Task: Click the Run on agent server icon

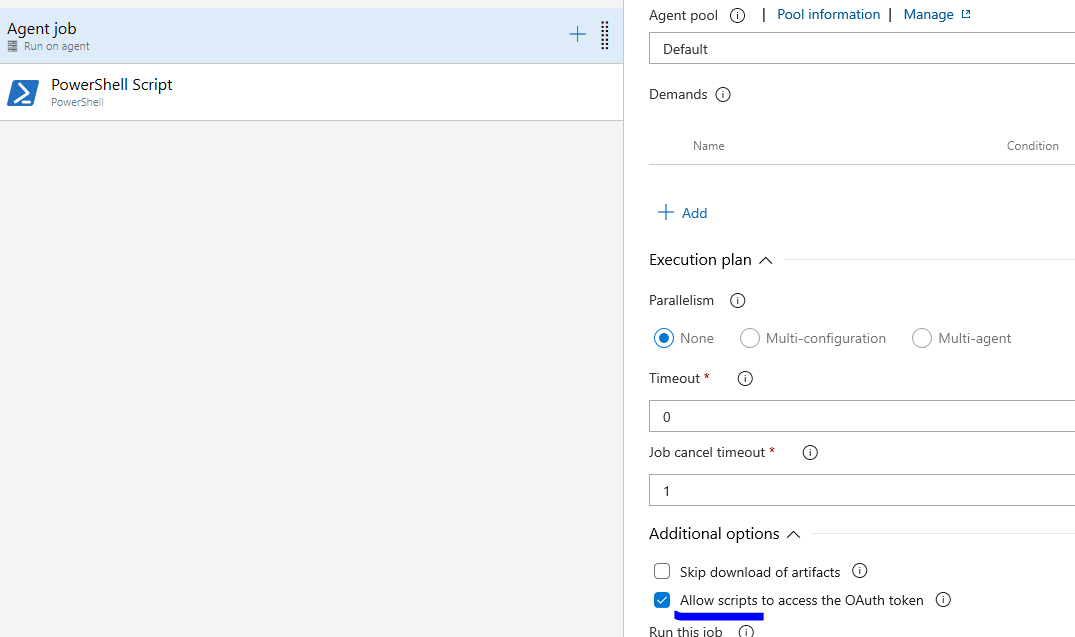Action: click(12, 47)
